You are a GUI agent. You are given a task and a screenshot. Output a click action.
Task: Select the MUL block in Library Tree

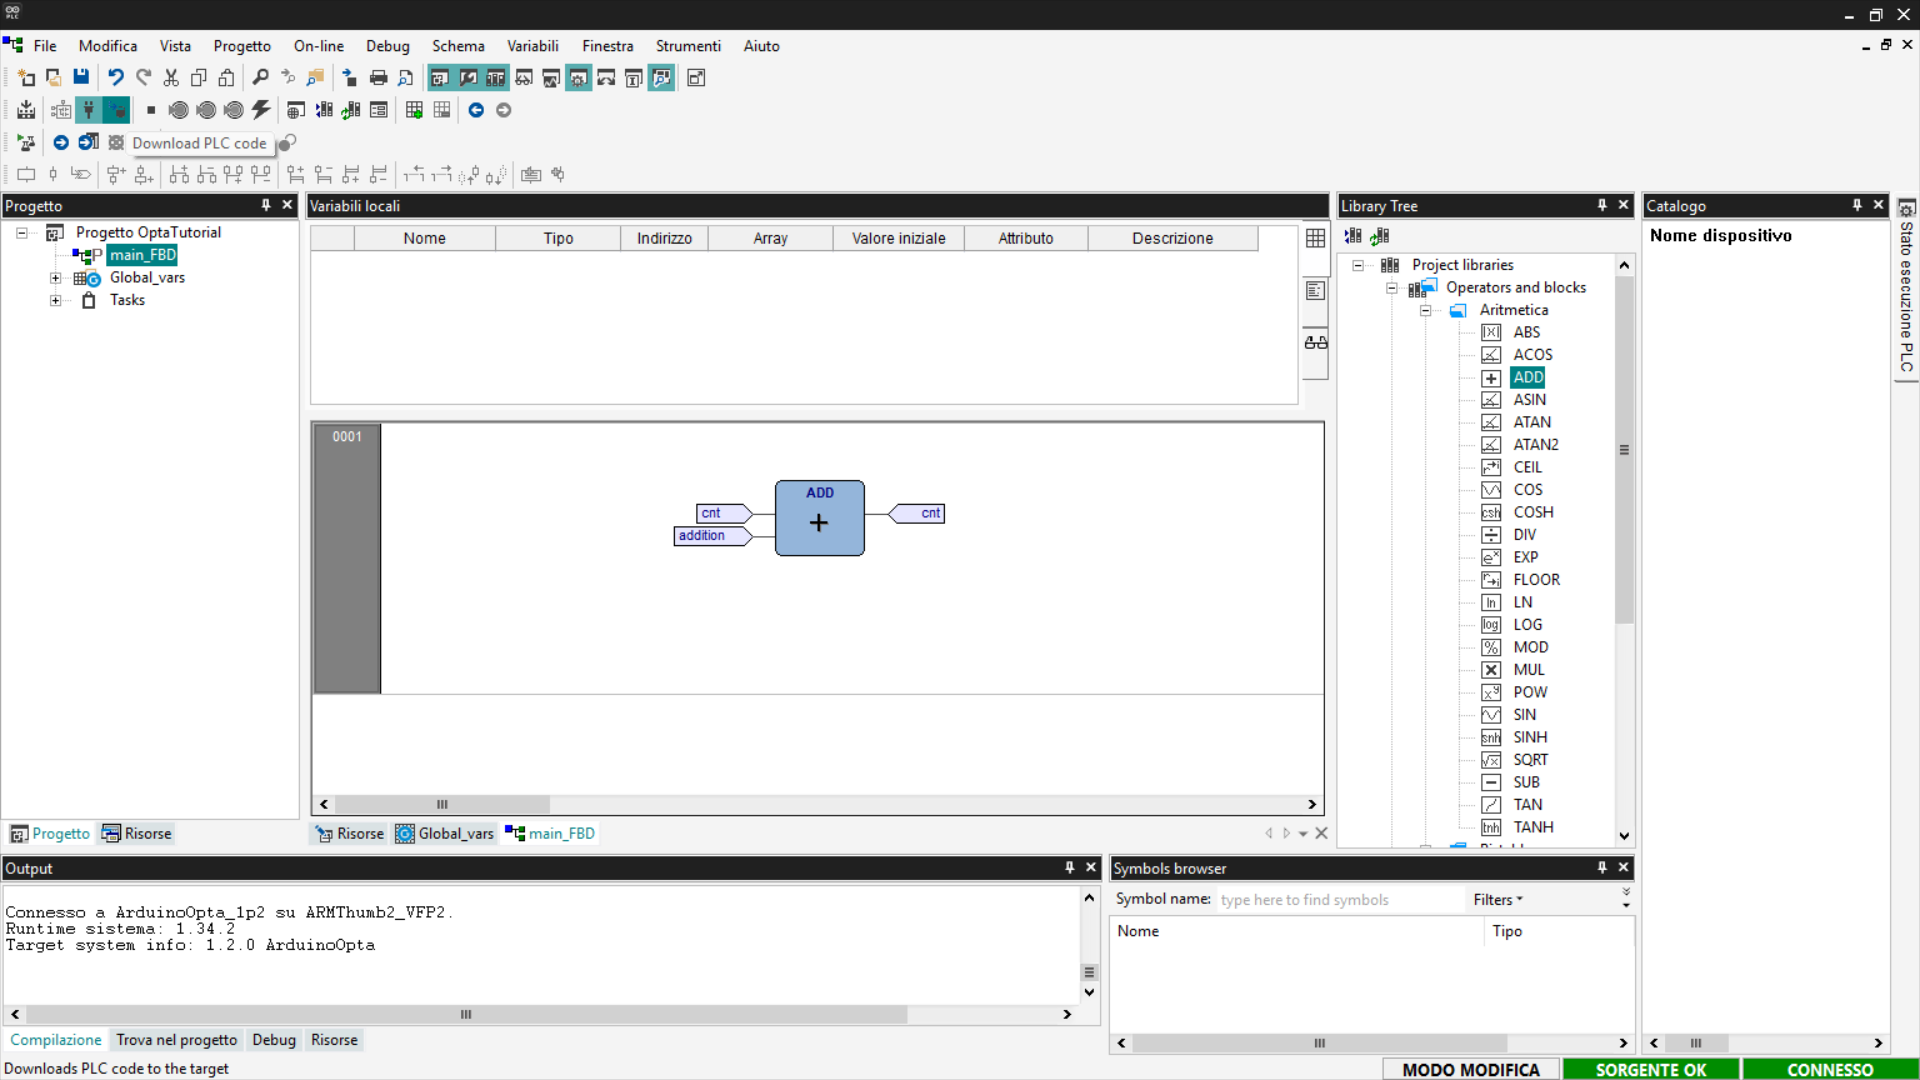pyautogui.click(x=1528, y=670)
